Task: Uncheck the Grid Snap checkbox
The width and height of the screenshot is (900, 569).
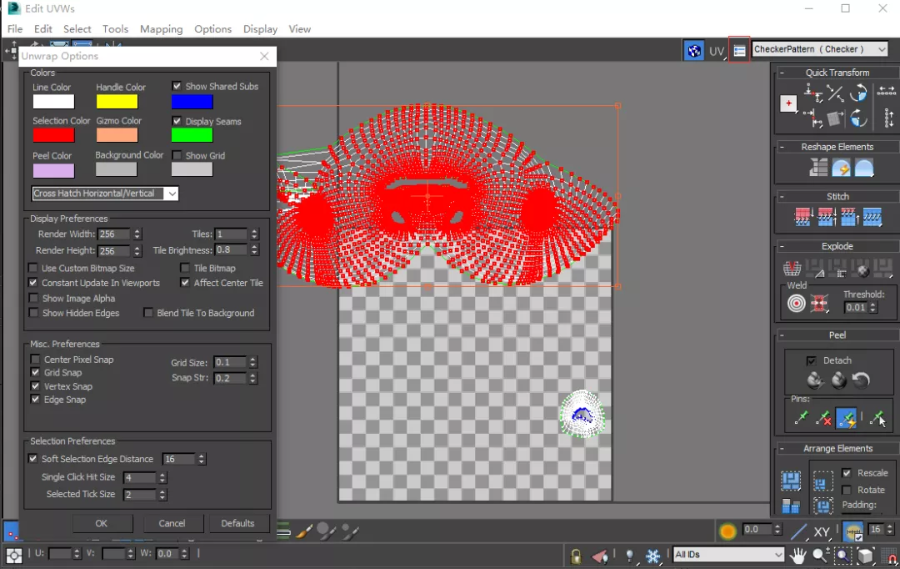Action: pos(36,373)
